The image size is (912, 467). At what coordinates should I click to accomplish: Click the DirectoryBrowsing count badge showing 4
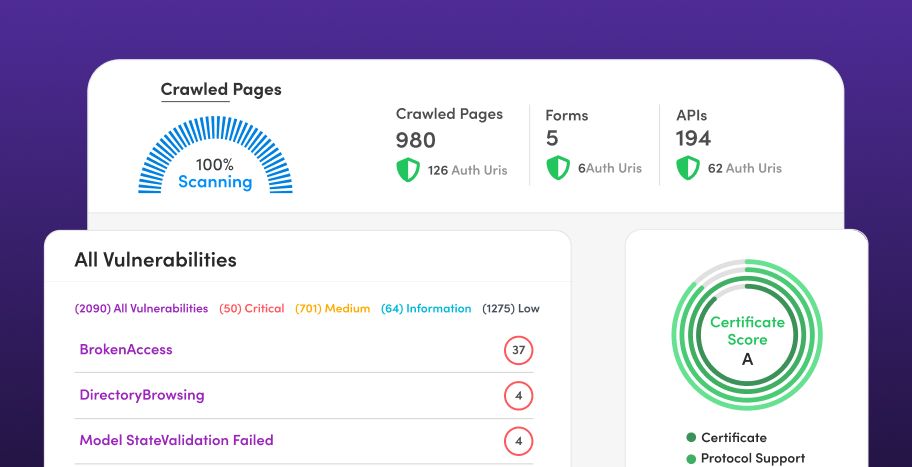[x=518, y=395]
